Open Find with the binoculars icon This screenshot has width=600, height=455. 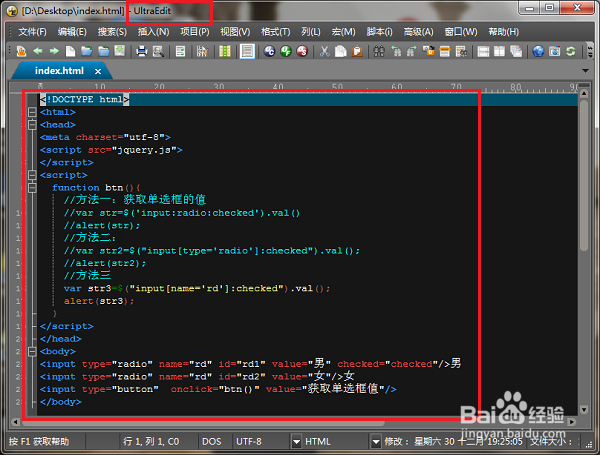[x=379, y=51]
